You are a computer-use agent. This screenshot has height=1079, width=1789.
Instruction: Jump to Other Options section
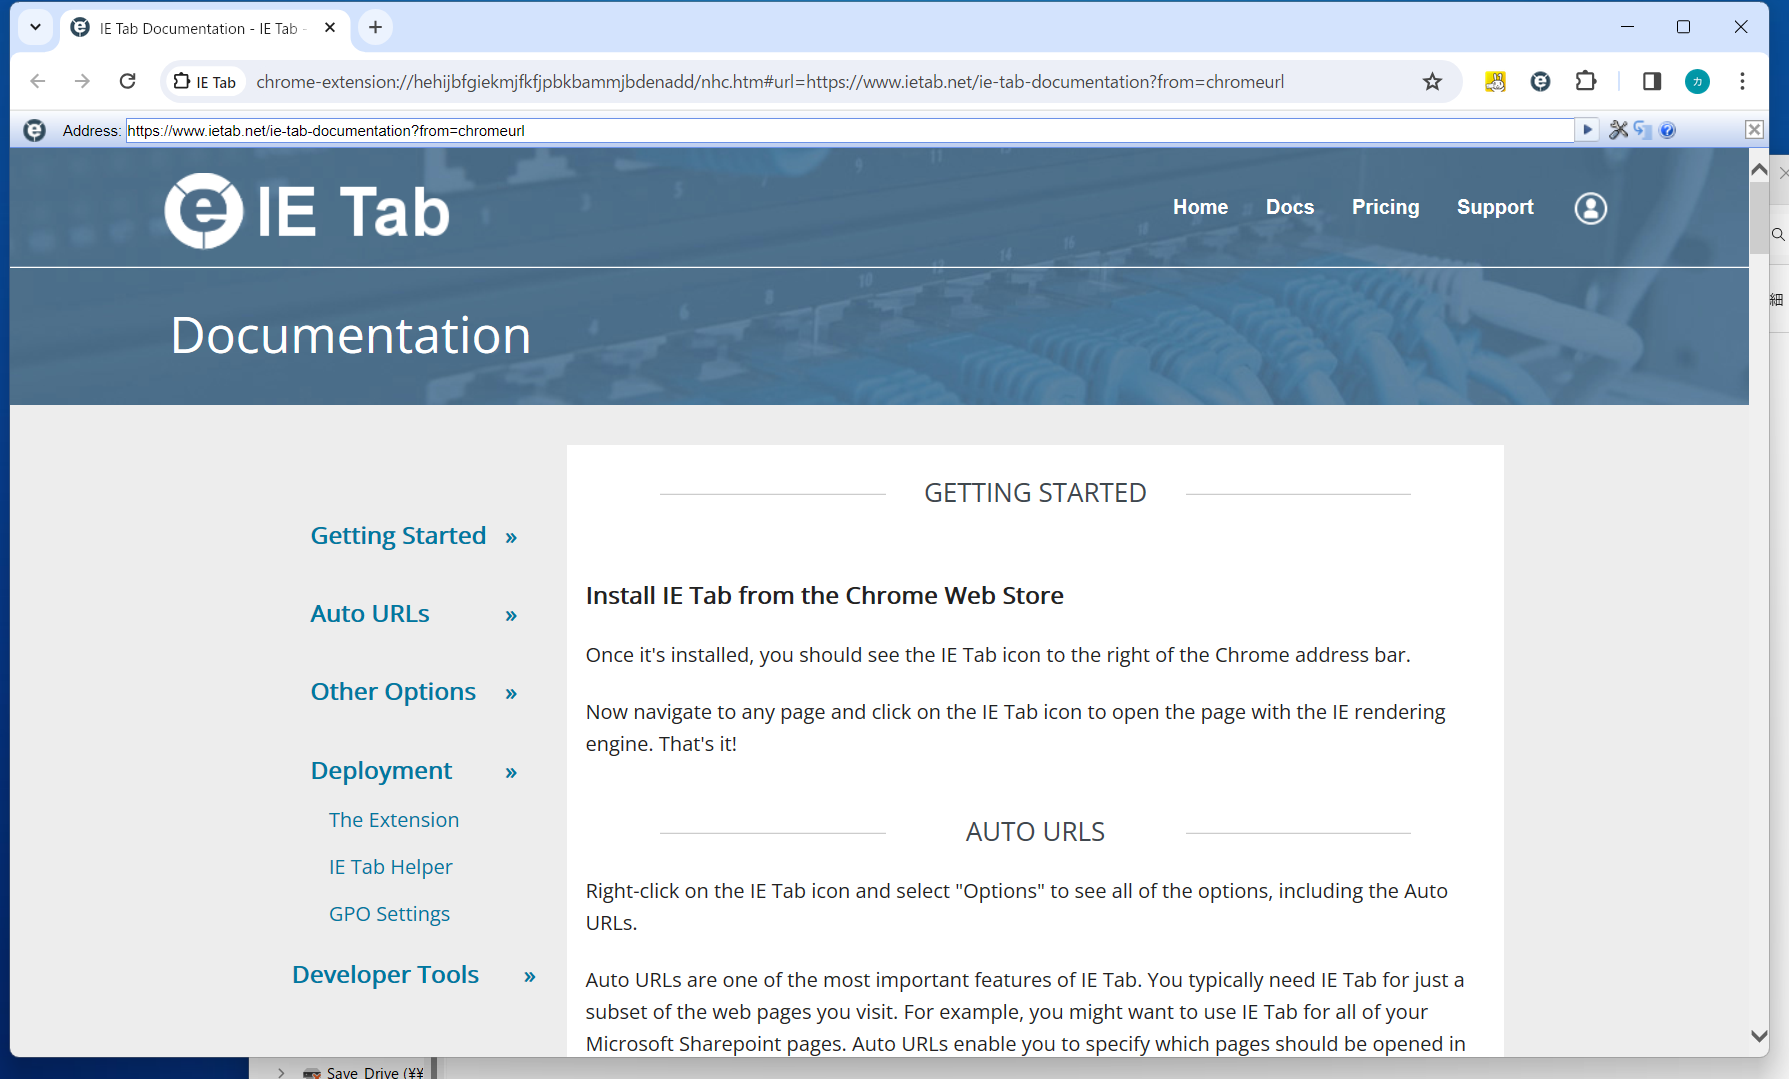[393, 692]
